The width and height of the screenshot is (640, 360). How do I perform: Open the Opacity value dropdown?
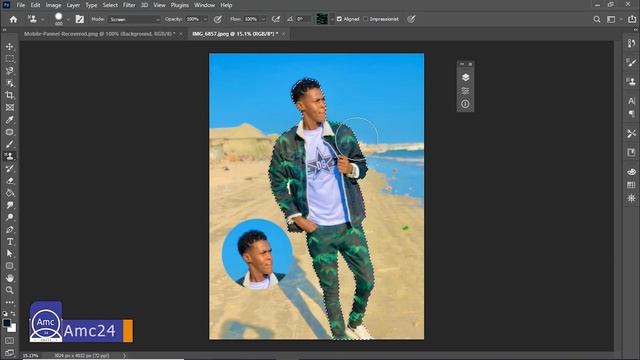pyautogui.click(x=205, y=19)
